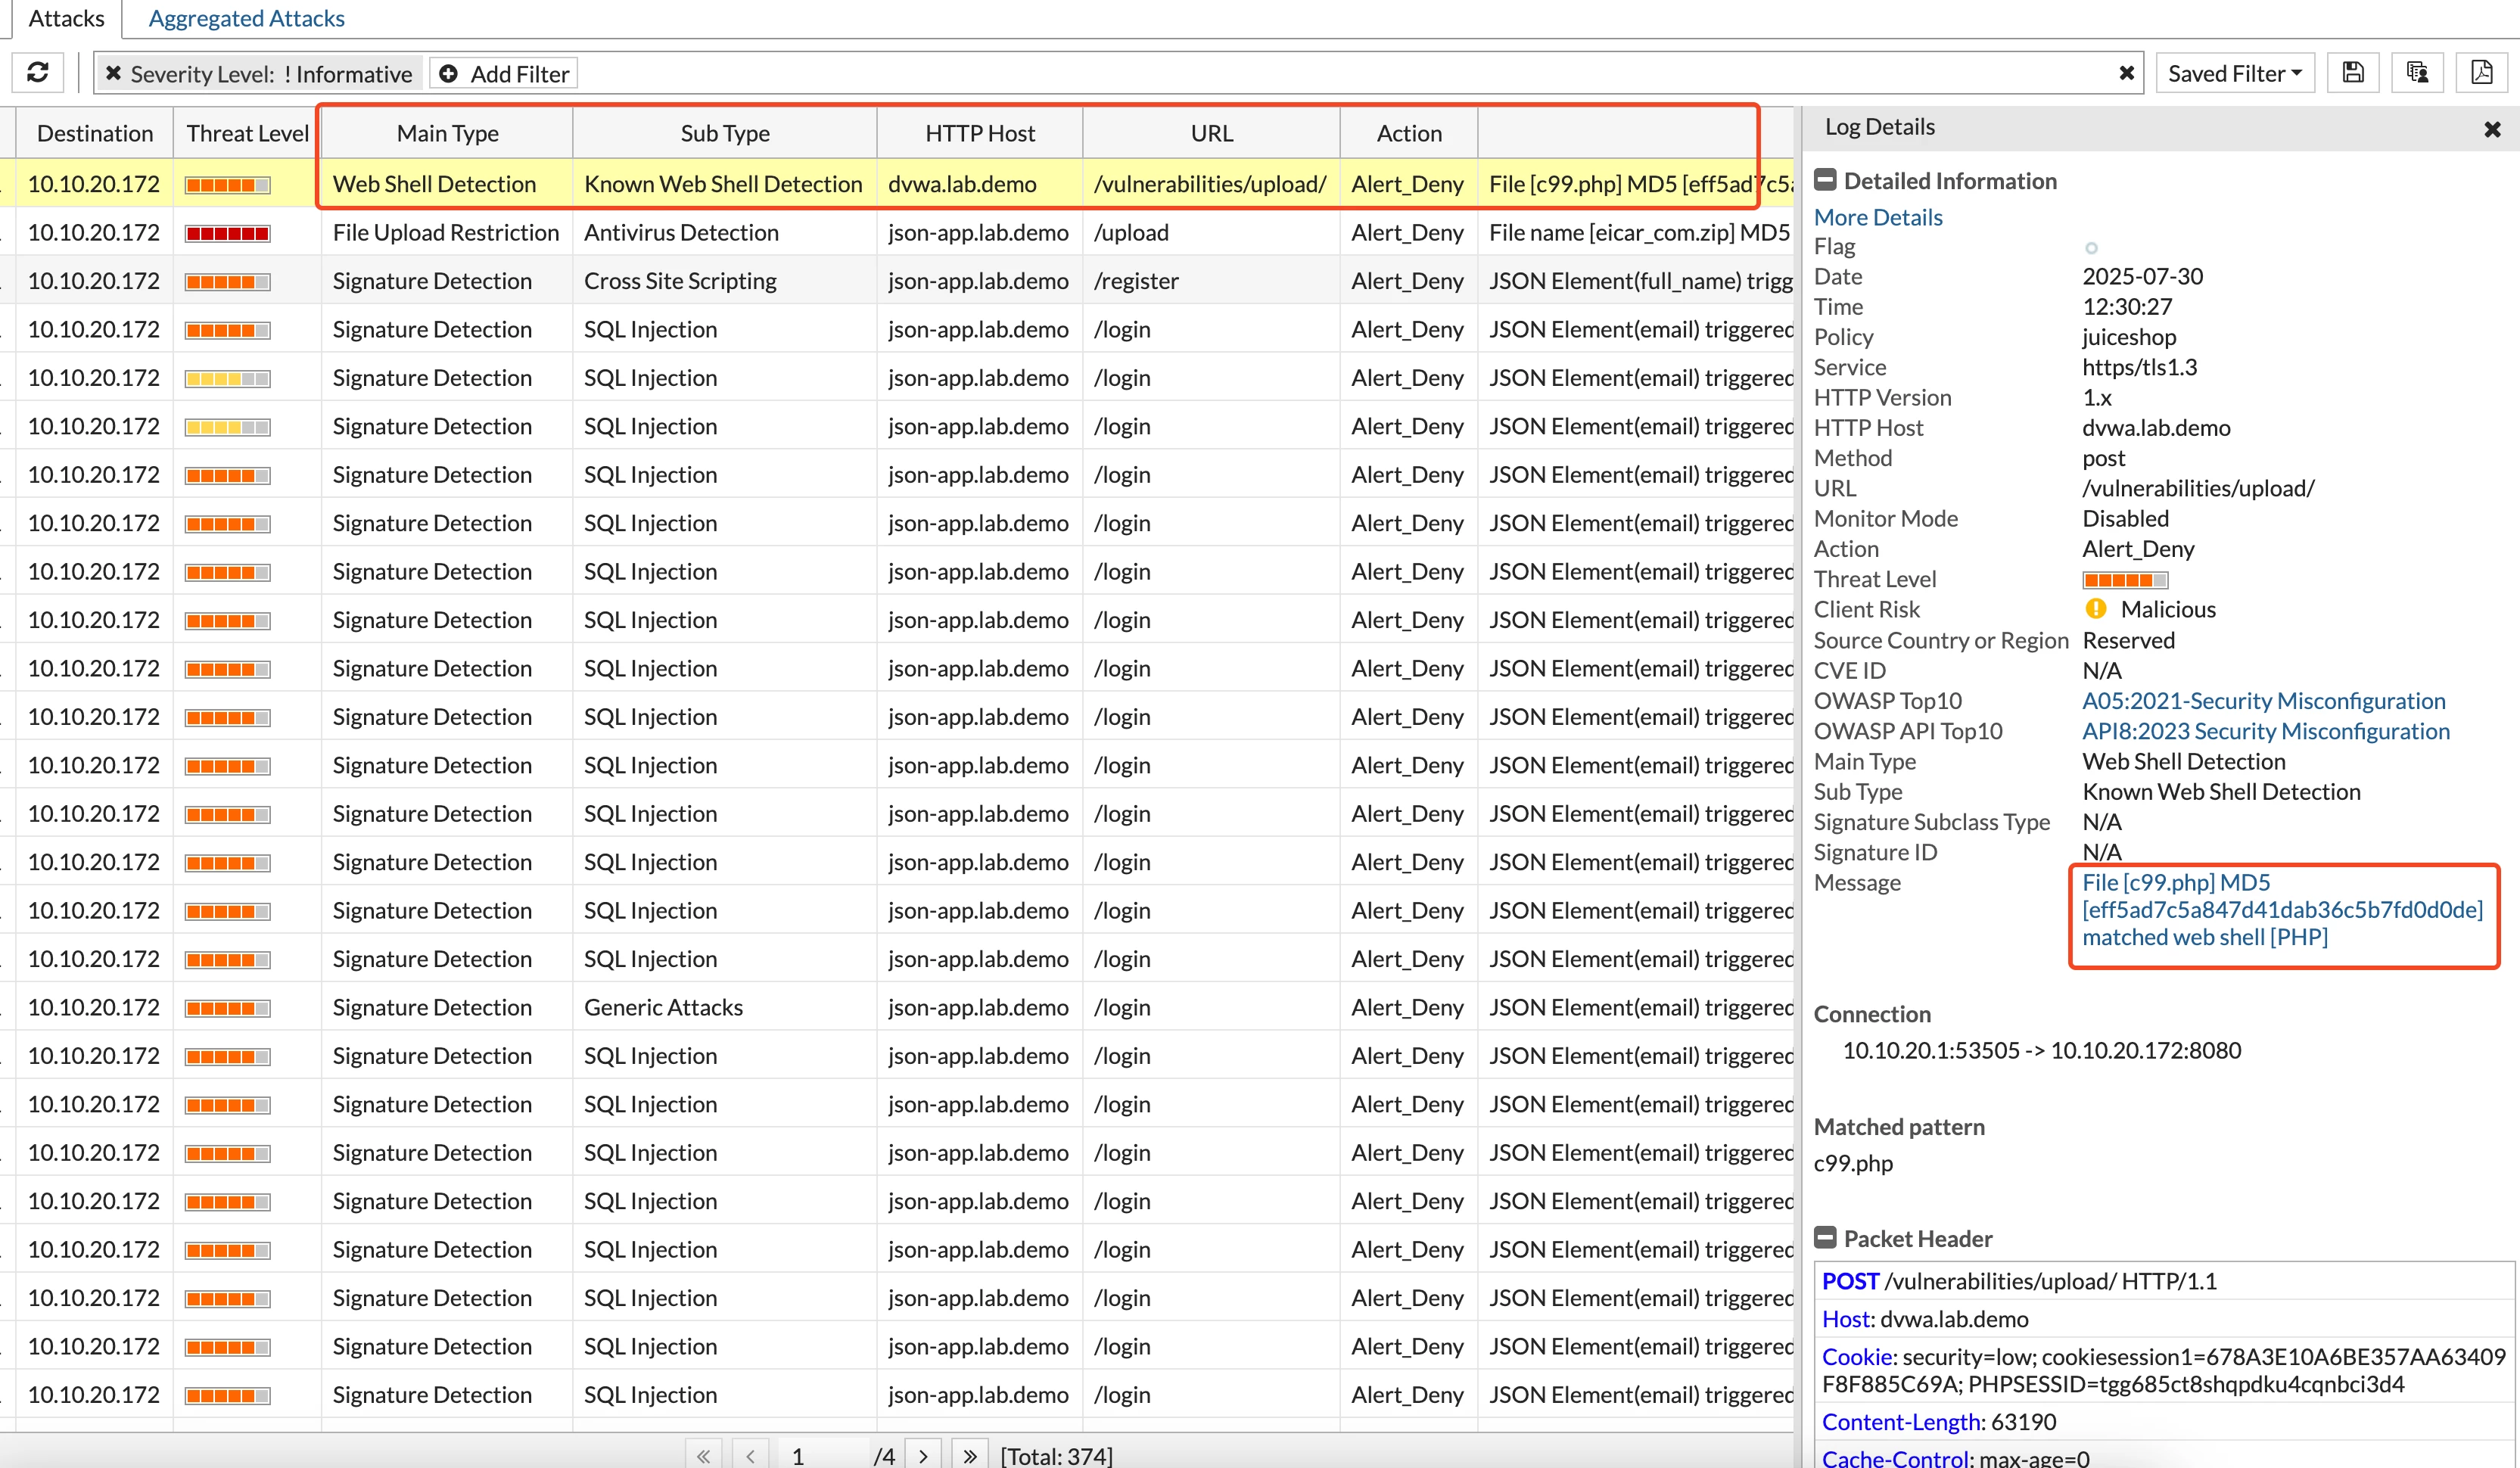Sort by the Threat Level column header
2520x1468 pixels.
tap(247, 133)
